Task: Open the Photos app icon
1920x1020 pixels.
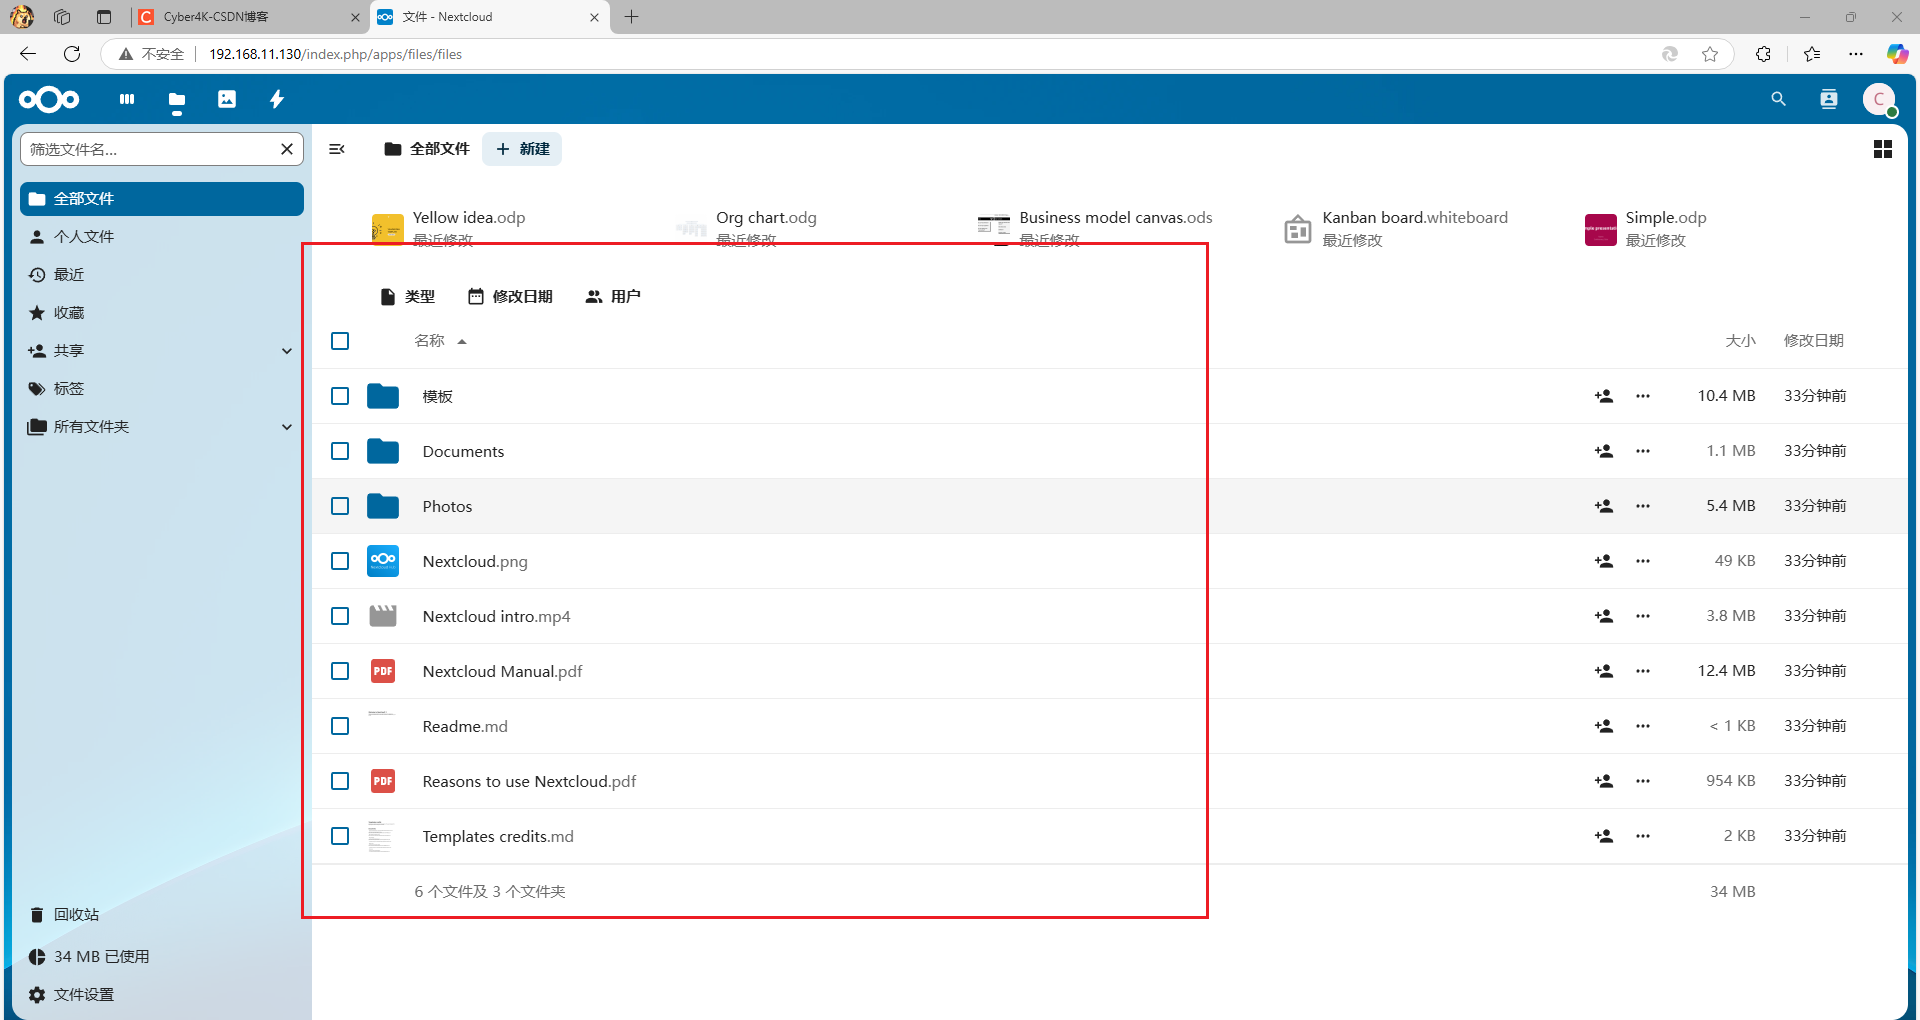Action: pyautogui.click(x=227, y=99)
